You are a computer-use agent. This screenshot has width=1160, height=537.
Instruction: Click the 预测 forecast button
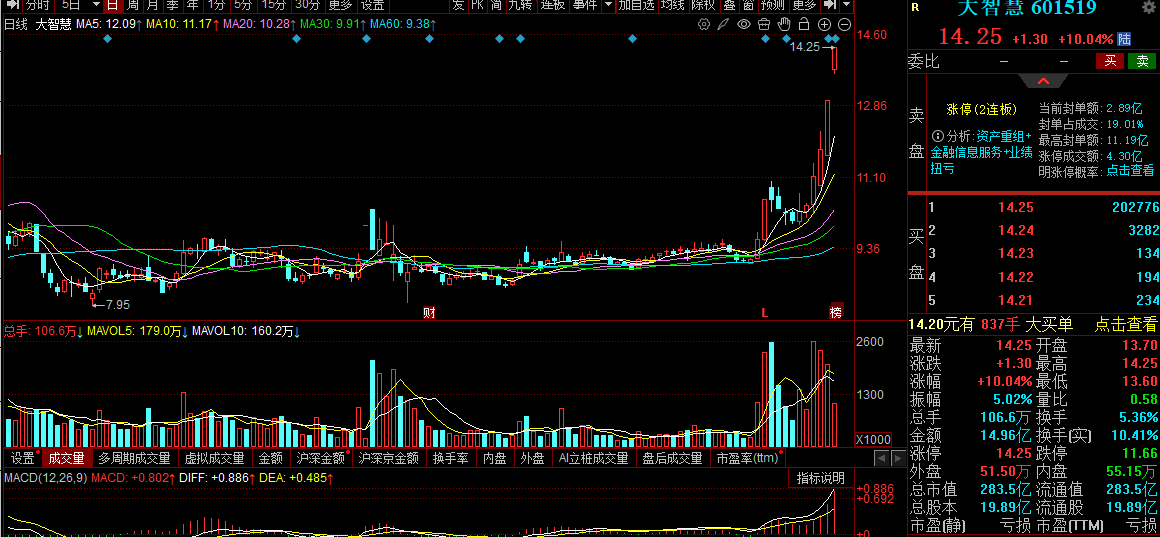(x=772, y=4)
